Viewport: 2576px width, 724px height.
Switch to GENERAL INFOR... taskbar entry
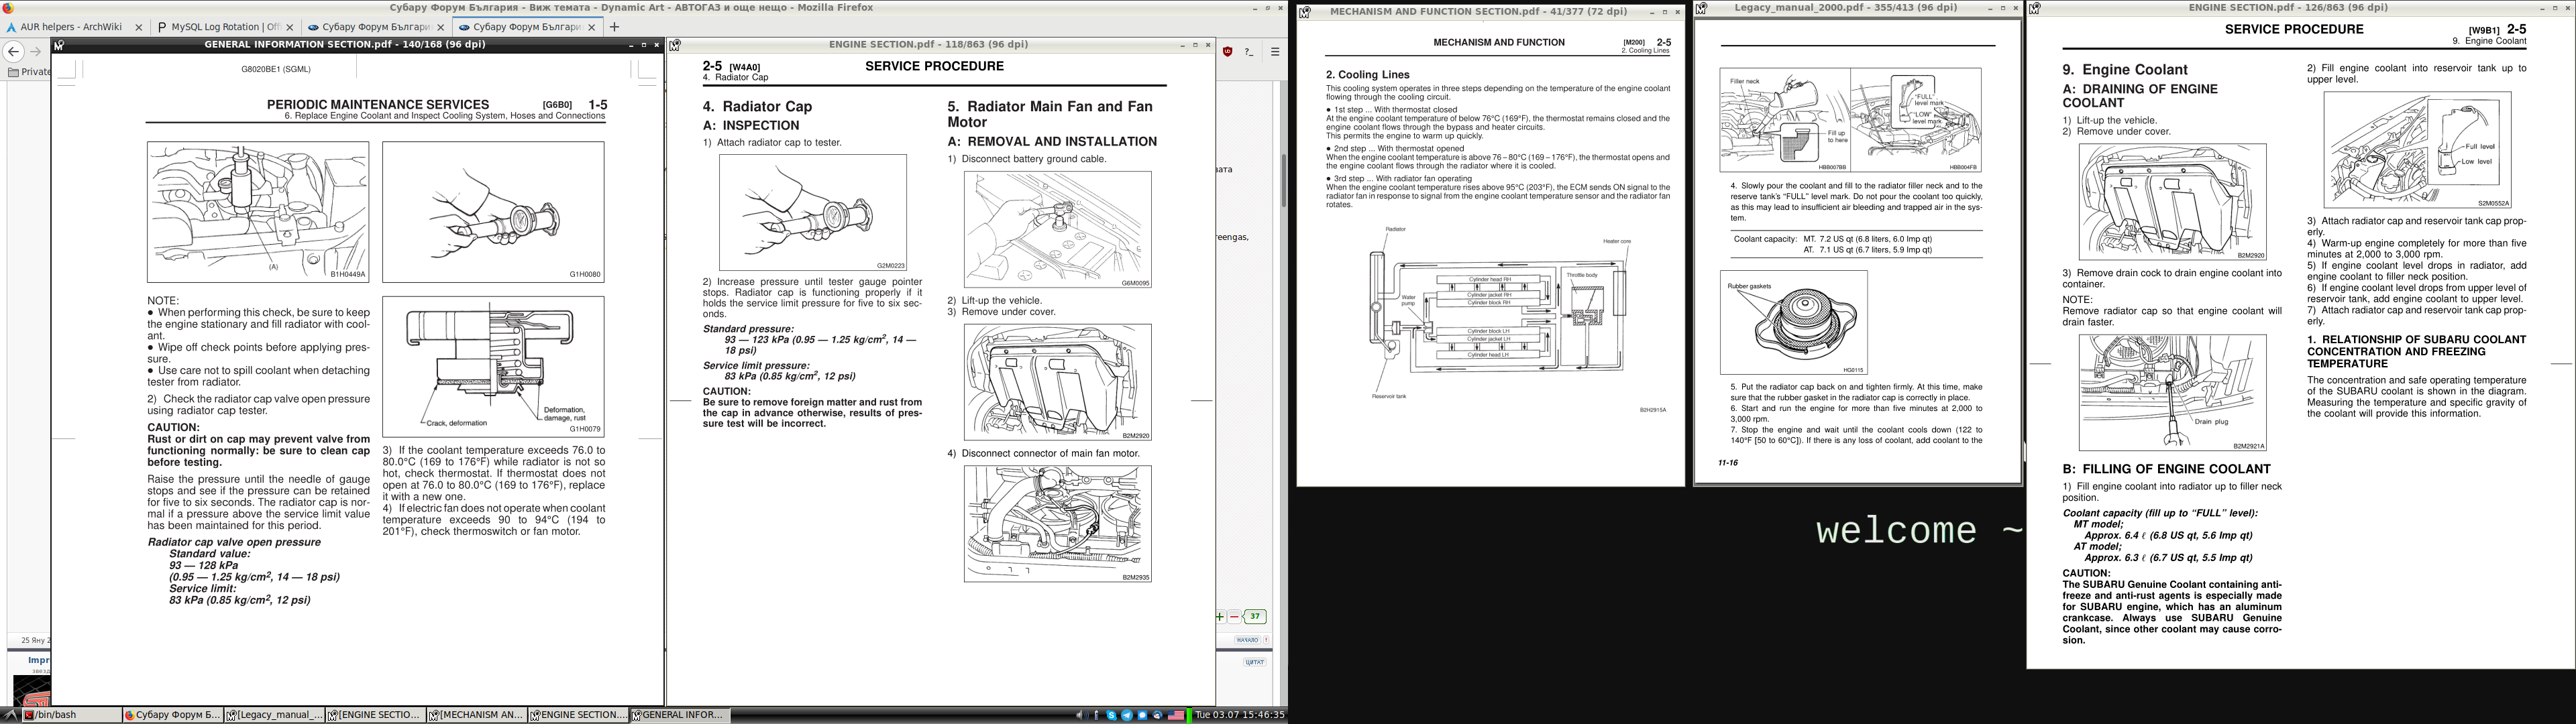(679, 715)
